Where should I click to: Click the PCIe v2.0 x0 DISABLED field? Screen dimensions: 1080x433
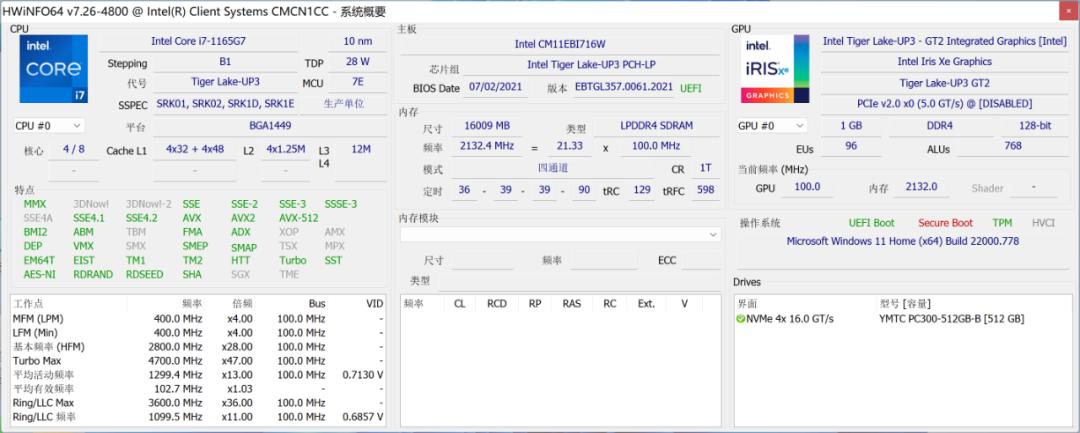tap(944, 104)
